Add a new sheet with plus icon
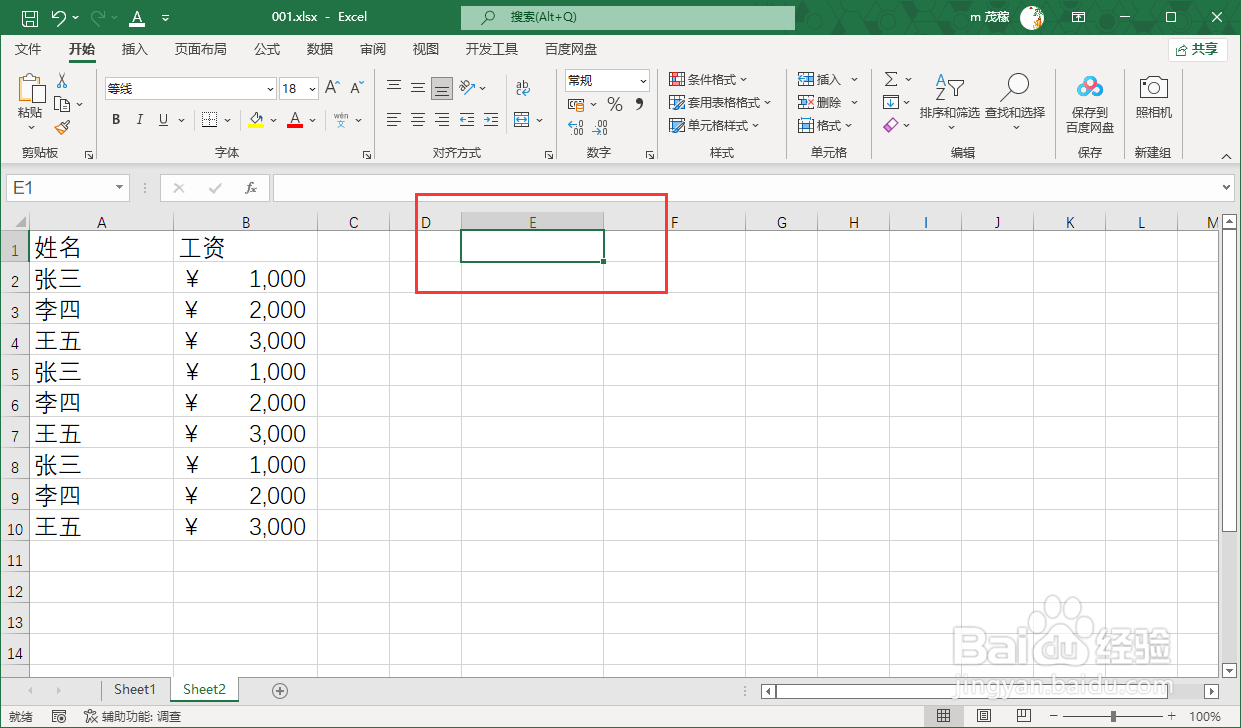 pos(280,690)
